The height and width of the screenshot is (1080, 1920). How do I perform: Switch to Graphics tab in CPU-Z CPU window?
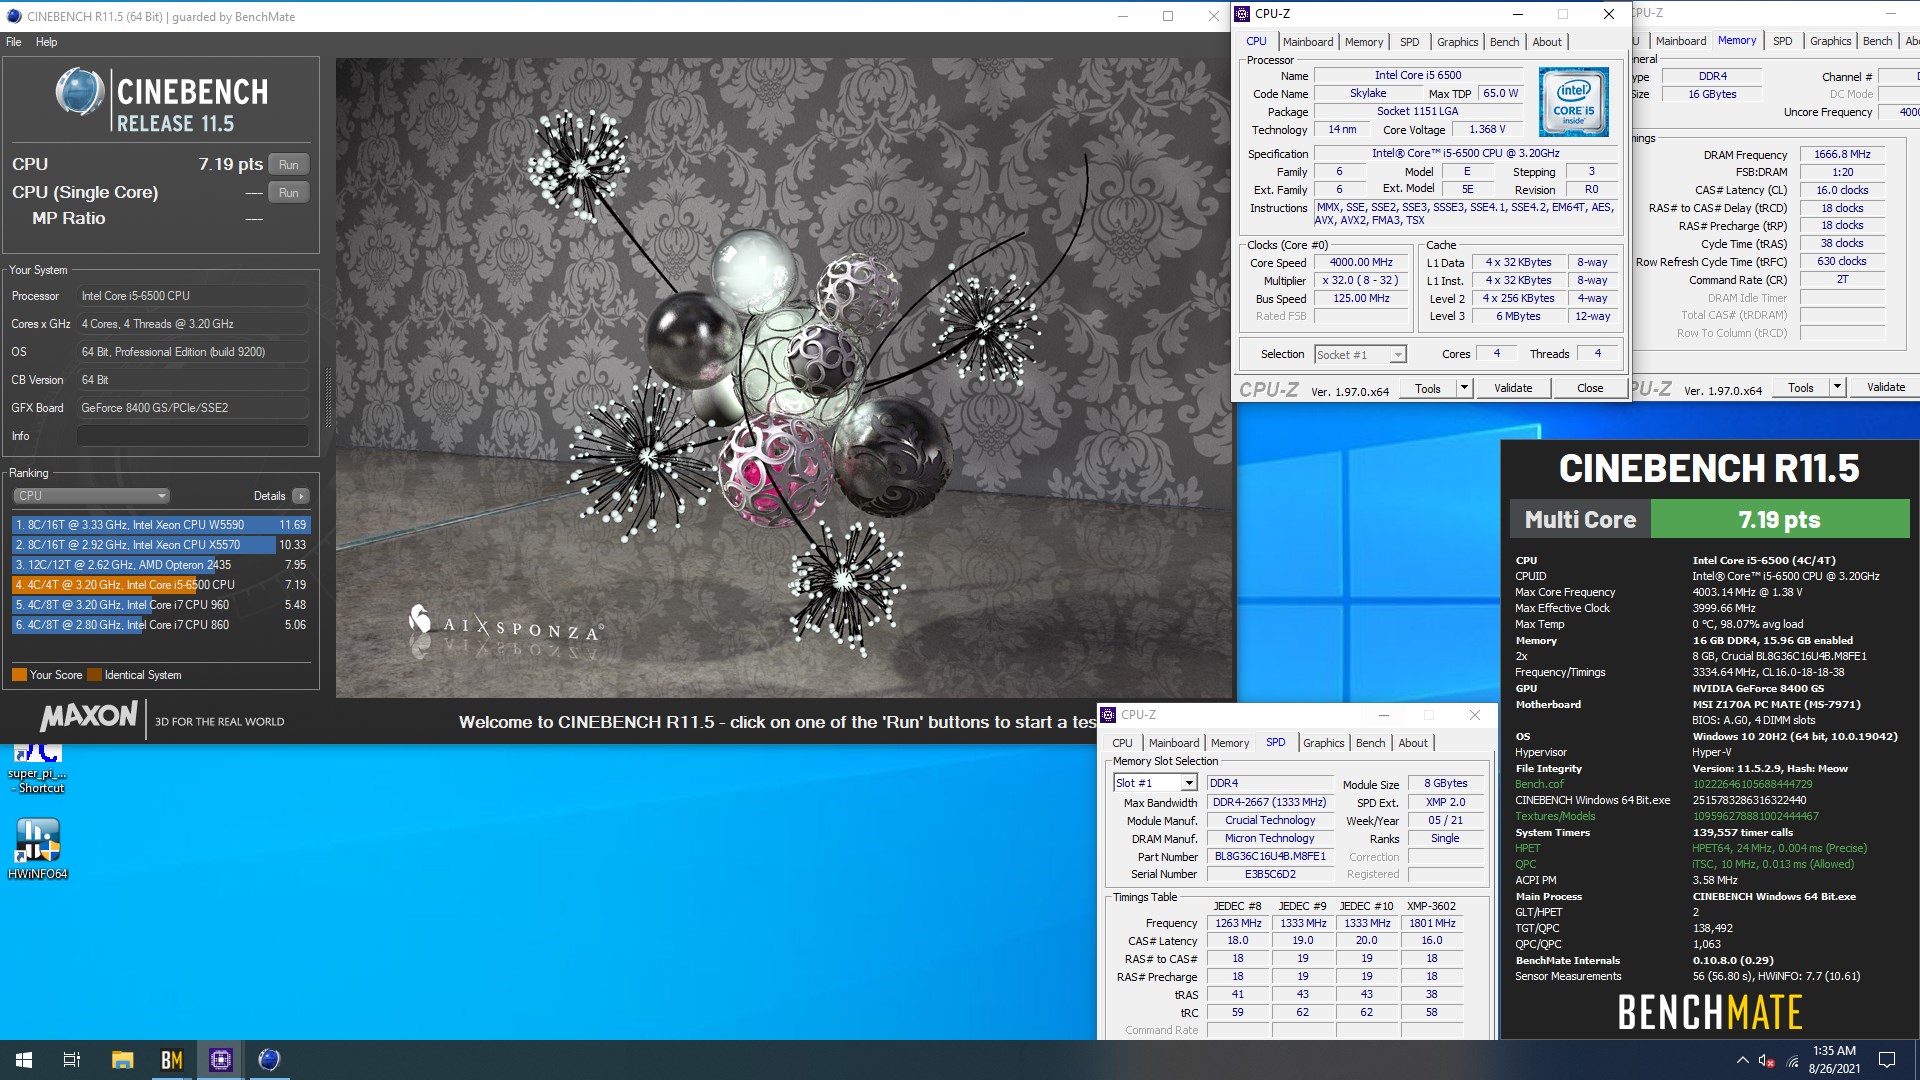point(1457,42)
